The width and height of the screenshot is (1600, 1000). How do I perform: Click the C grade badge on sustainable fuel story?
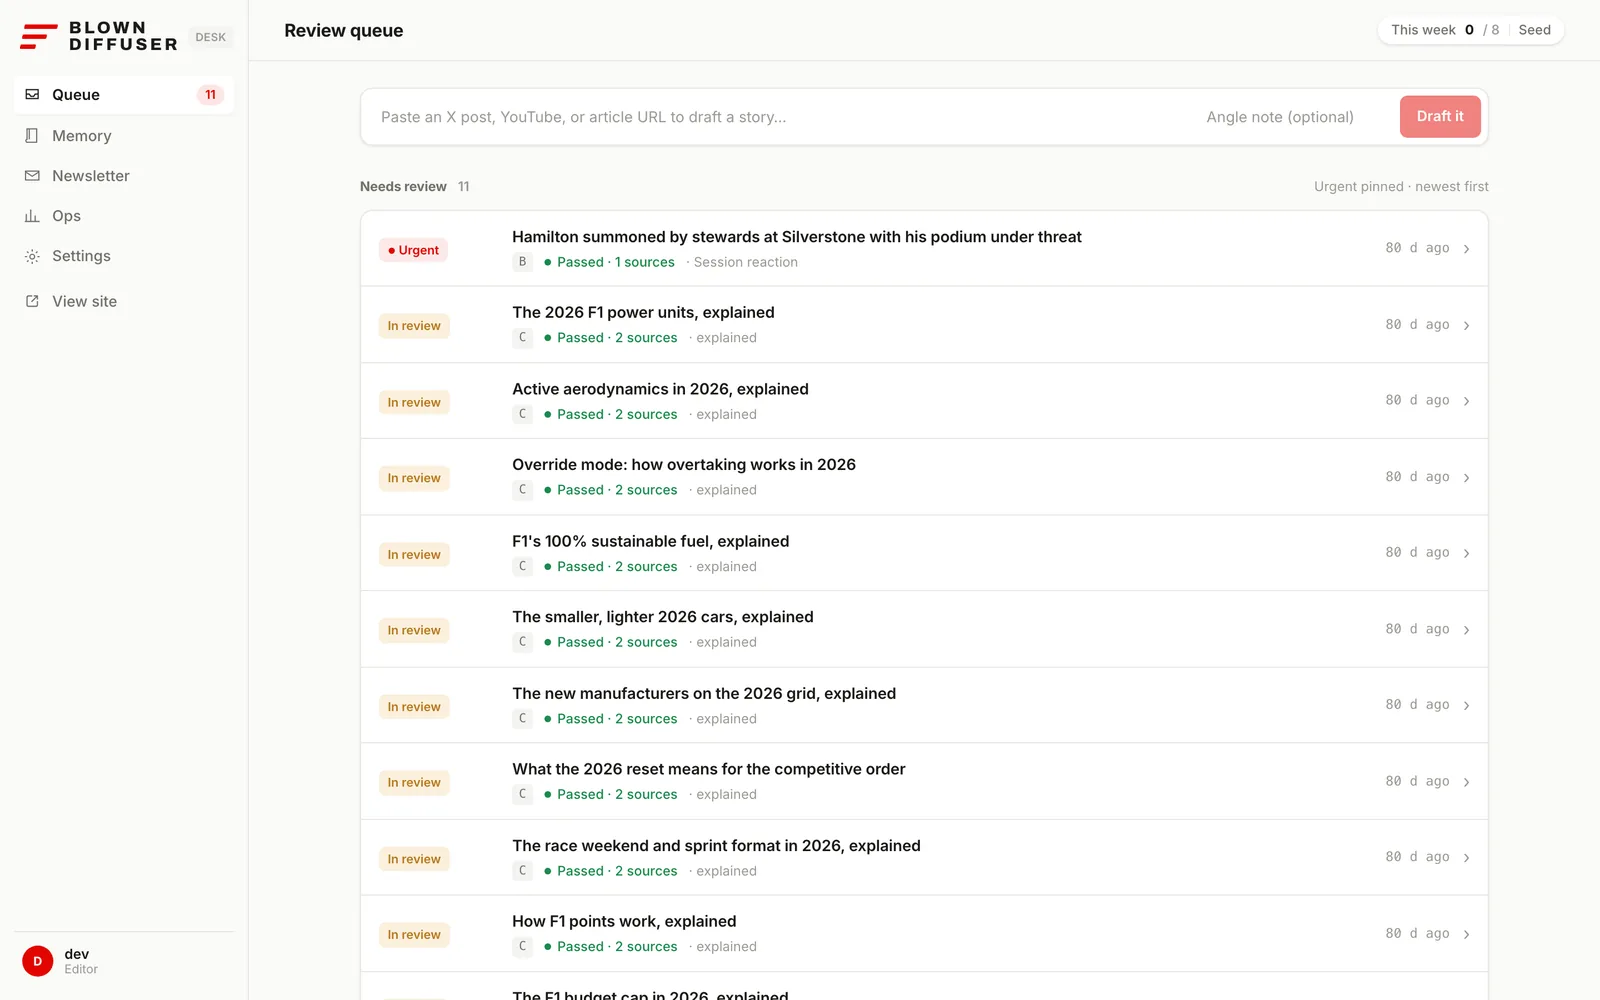click(x=522, y=566)
